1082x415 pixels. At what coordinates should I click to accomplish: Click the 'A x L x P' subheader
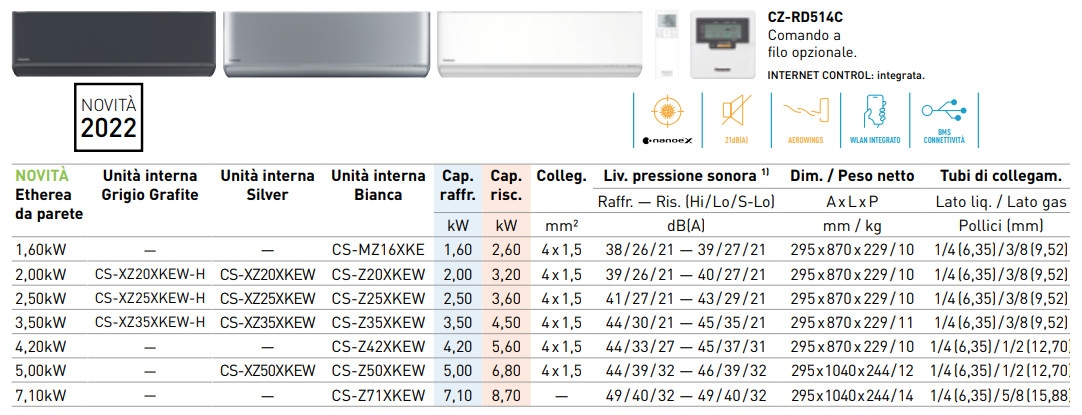pos(852,202)
